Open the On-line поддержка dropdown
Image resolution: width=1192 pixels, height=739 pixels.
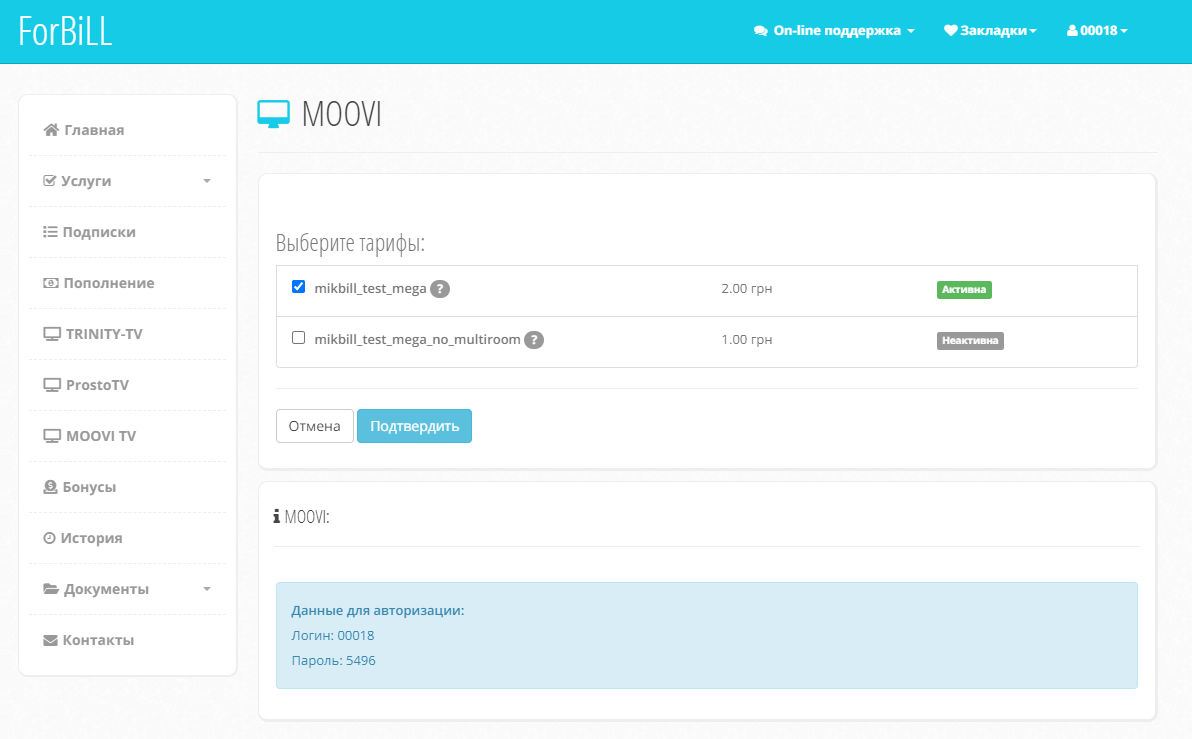[834, 31]
